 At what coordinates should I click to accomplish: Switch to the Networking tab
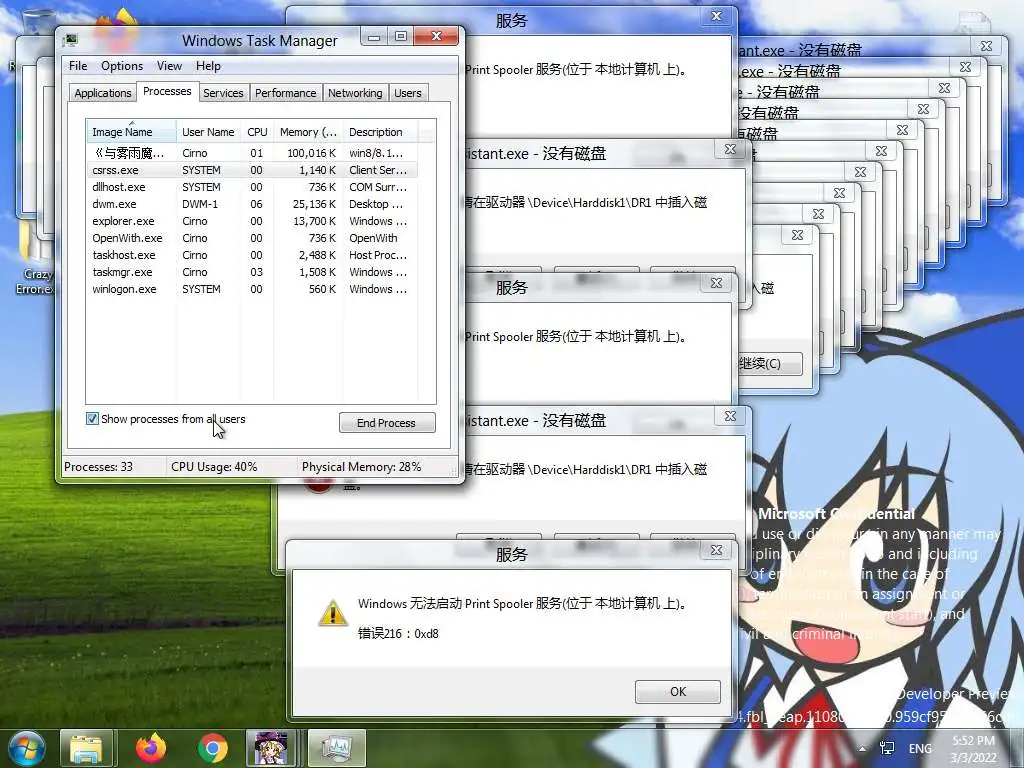[x=355, y=93]
